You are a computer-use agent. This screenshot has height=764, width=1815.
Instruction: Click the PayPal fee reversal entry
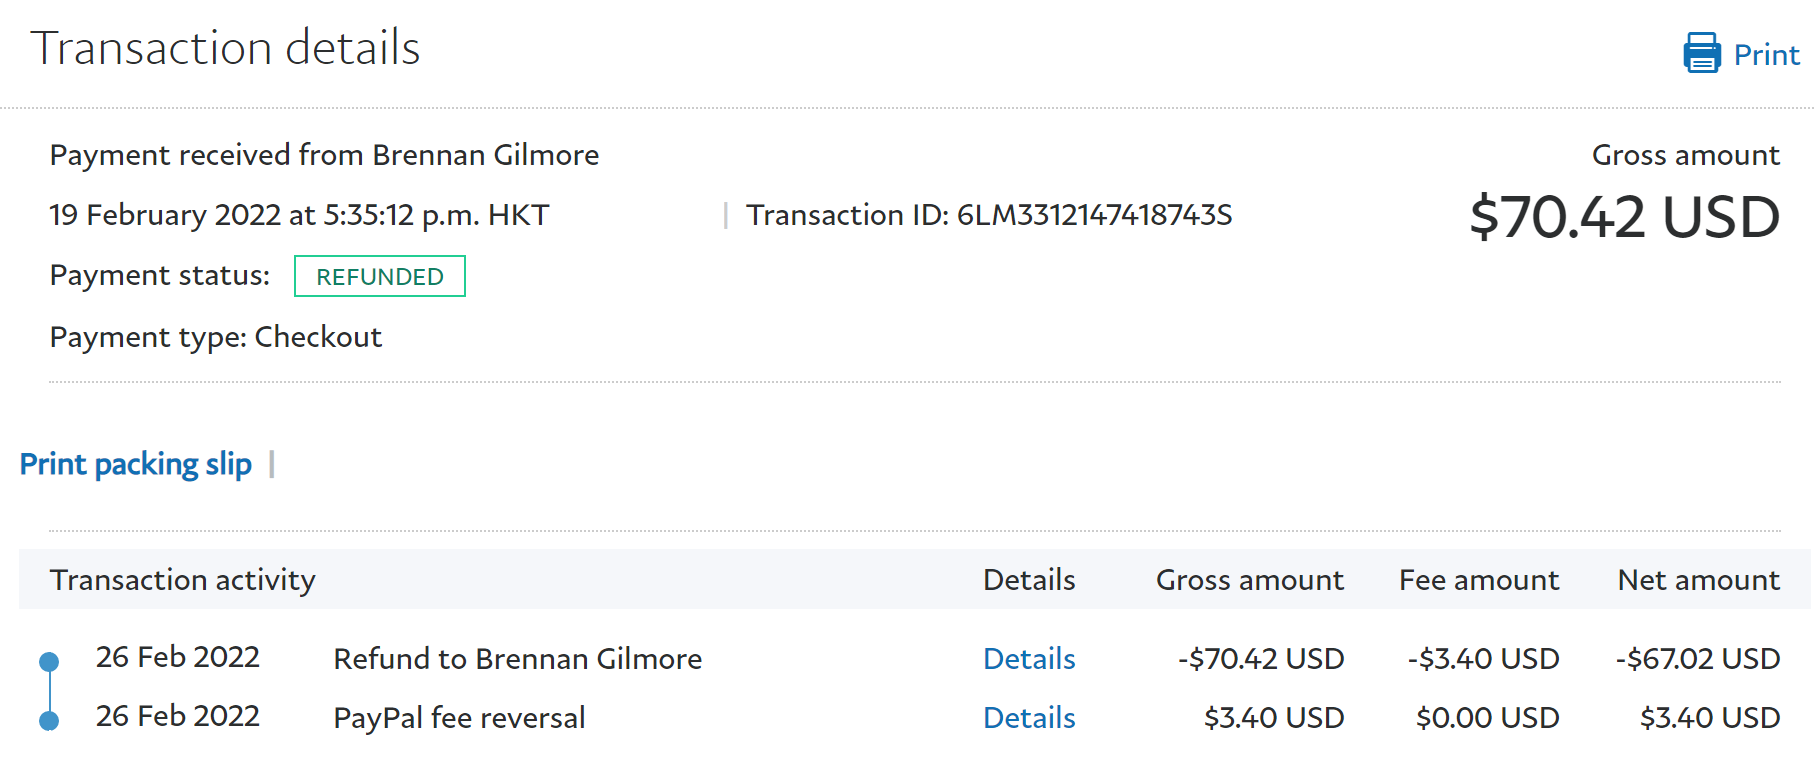coord(459,718)
